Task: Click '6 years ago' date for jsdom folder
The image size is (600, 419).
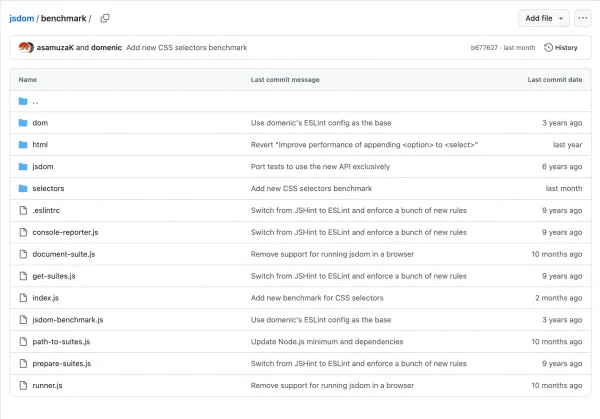Action: point(562,166)
